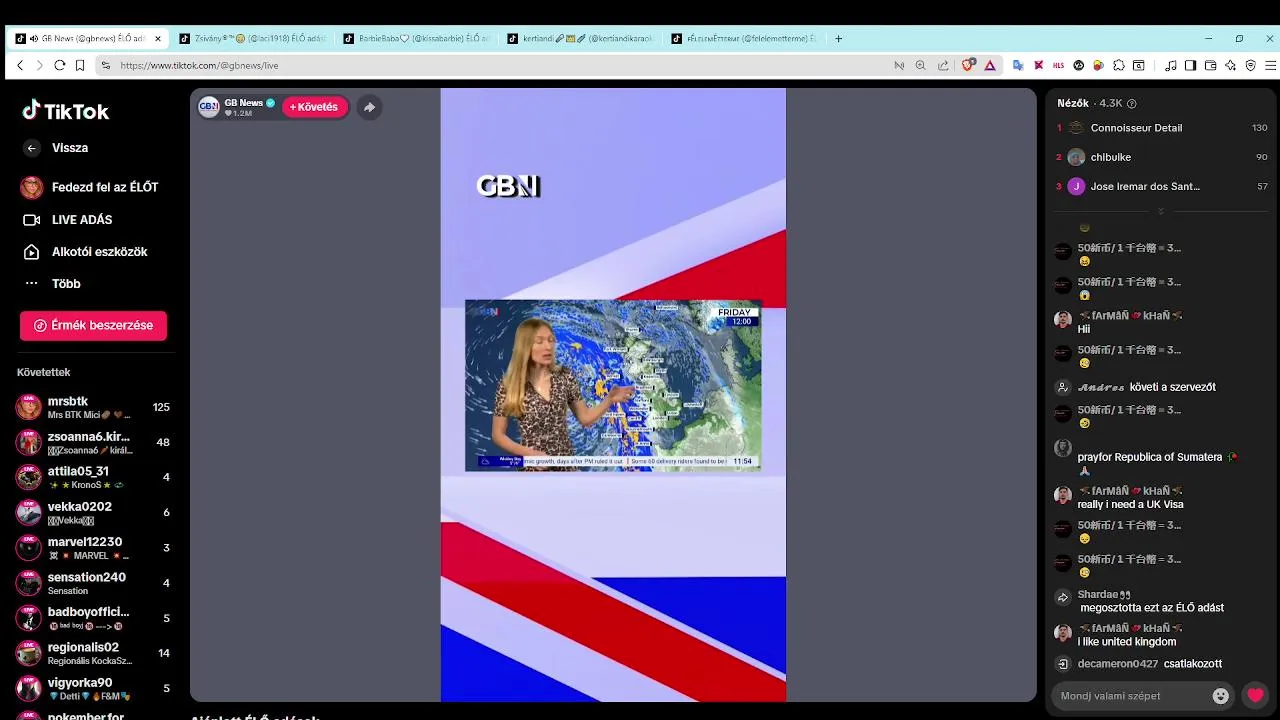Image resolution: width=1280 pixels, height=720 pixels.
Task: Open a new browser tab
Action: (x=838, y=39)
